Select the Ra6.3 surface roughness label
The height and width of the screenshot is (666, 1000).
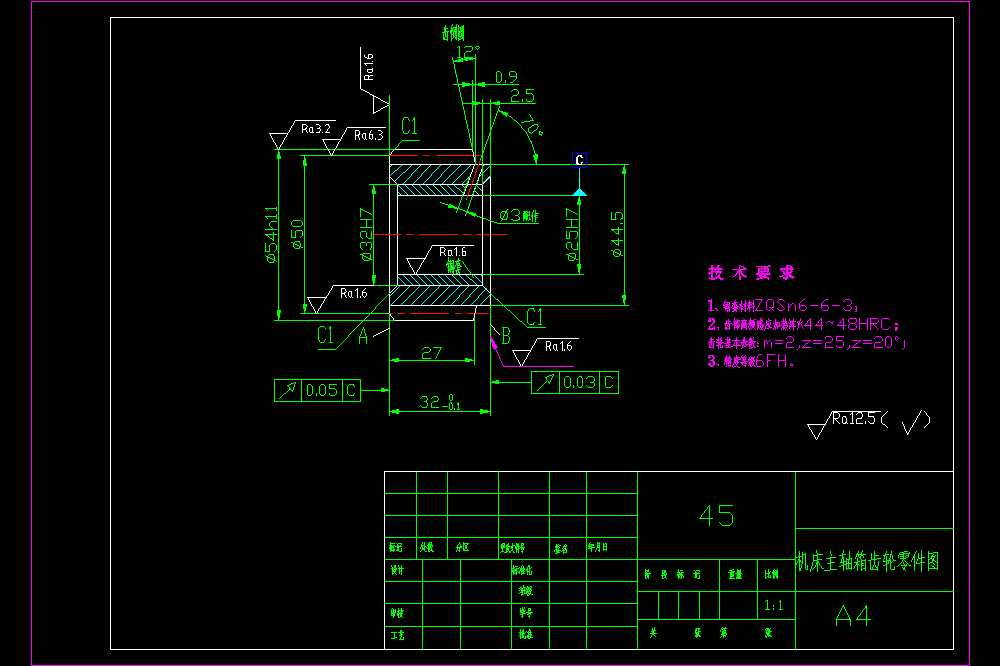(x=369, y=135)
